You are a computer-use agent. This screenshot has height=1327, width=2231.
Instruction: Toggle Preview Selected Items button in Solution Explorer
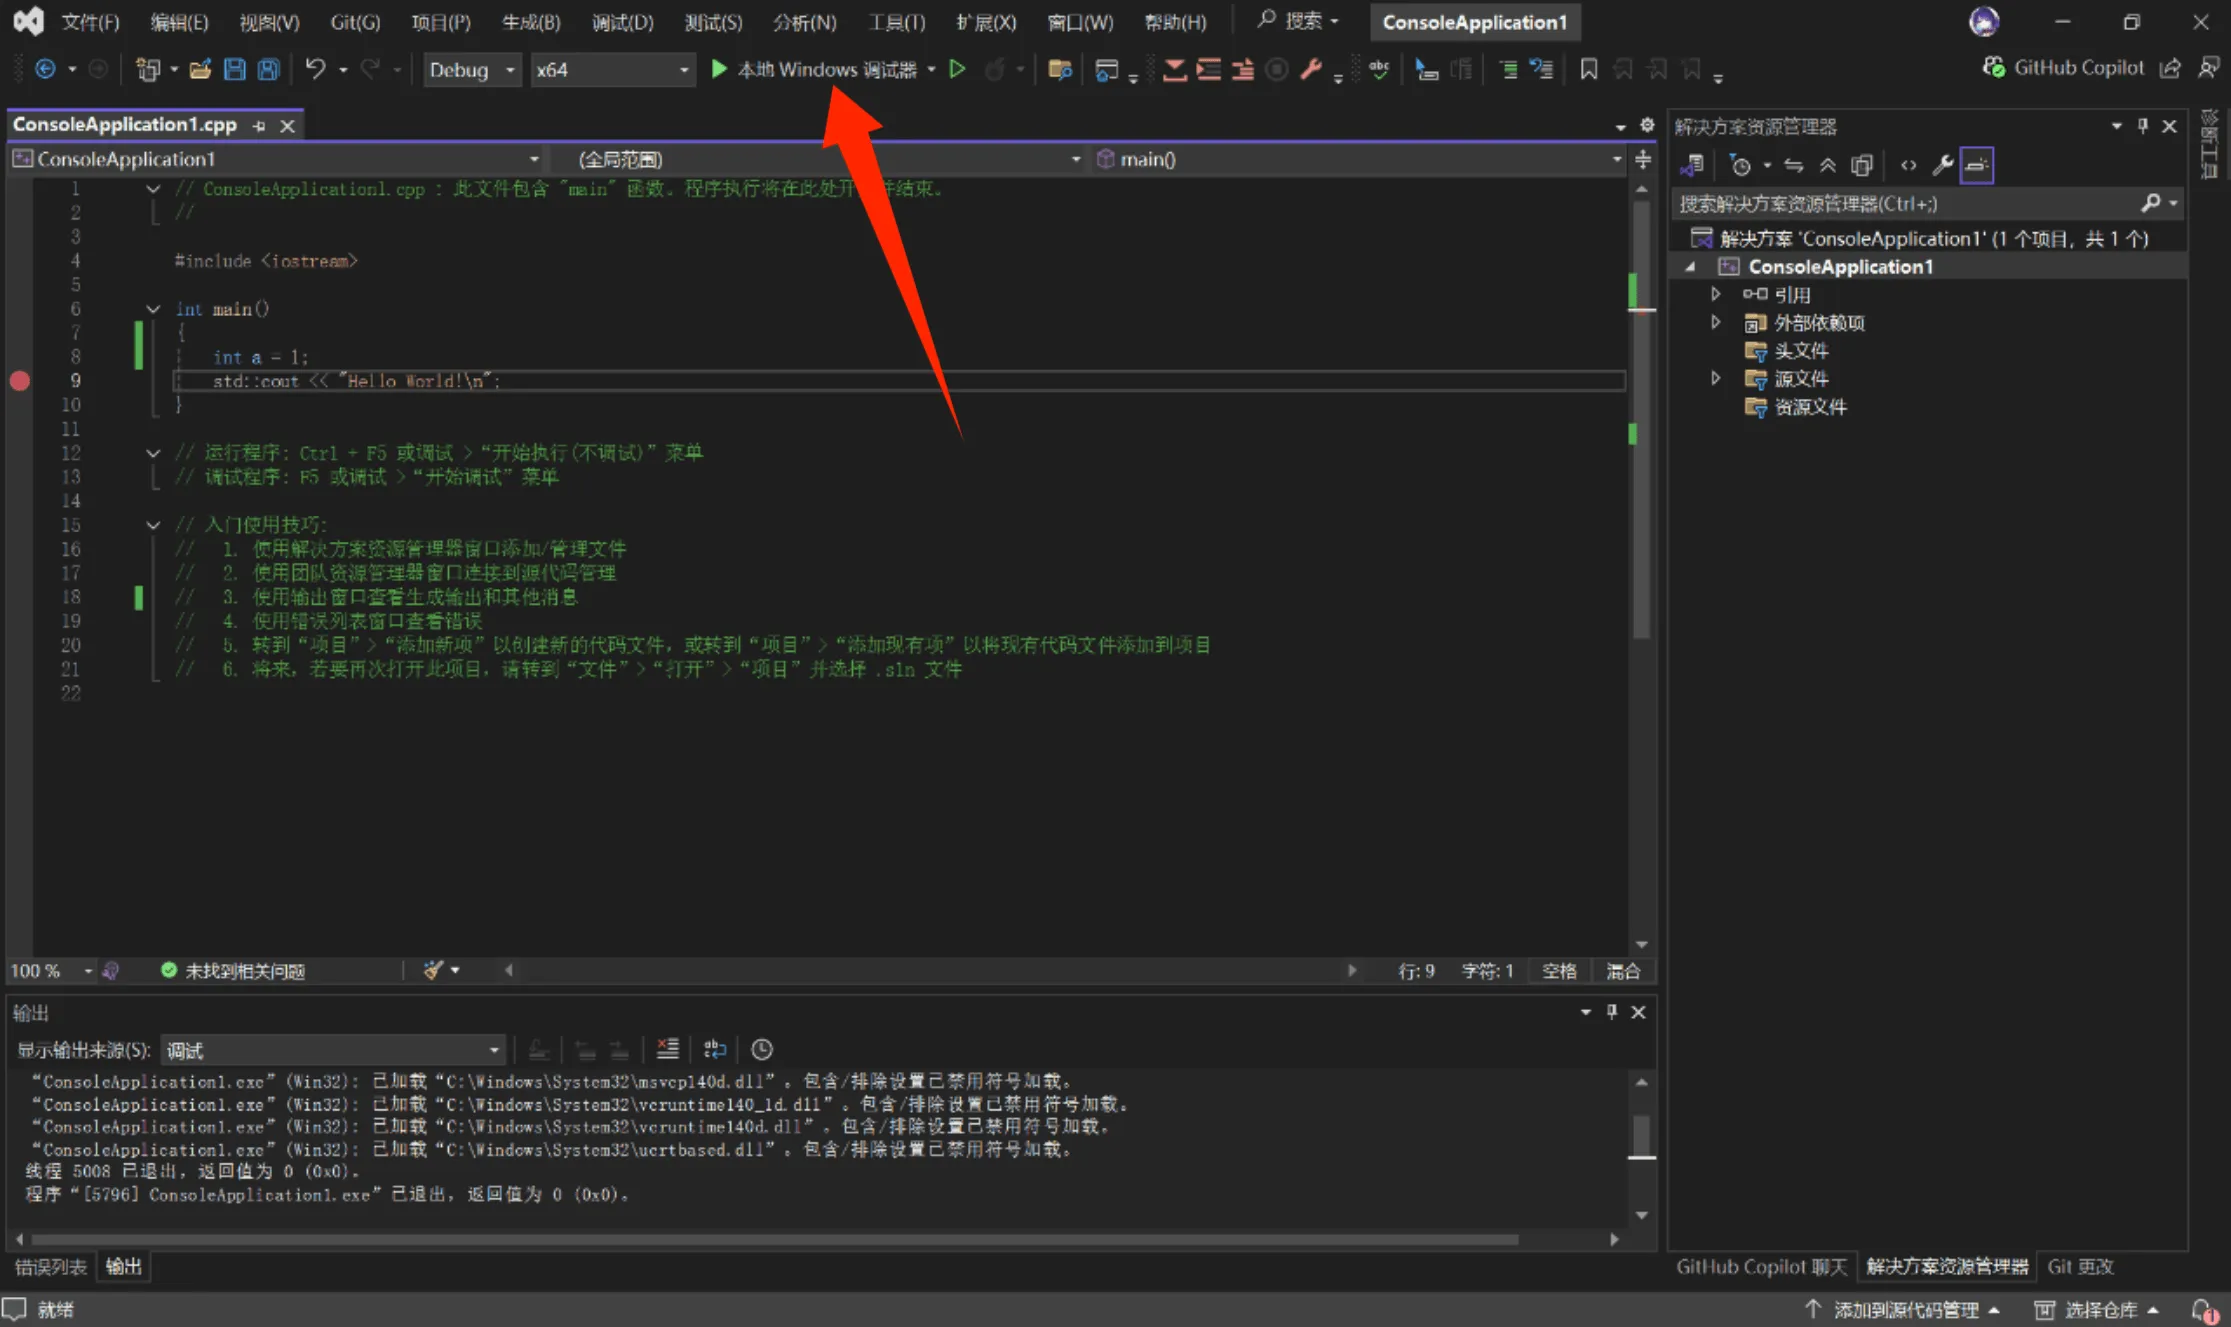pyautogui.click(x=1976, y=165)
